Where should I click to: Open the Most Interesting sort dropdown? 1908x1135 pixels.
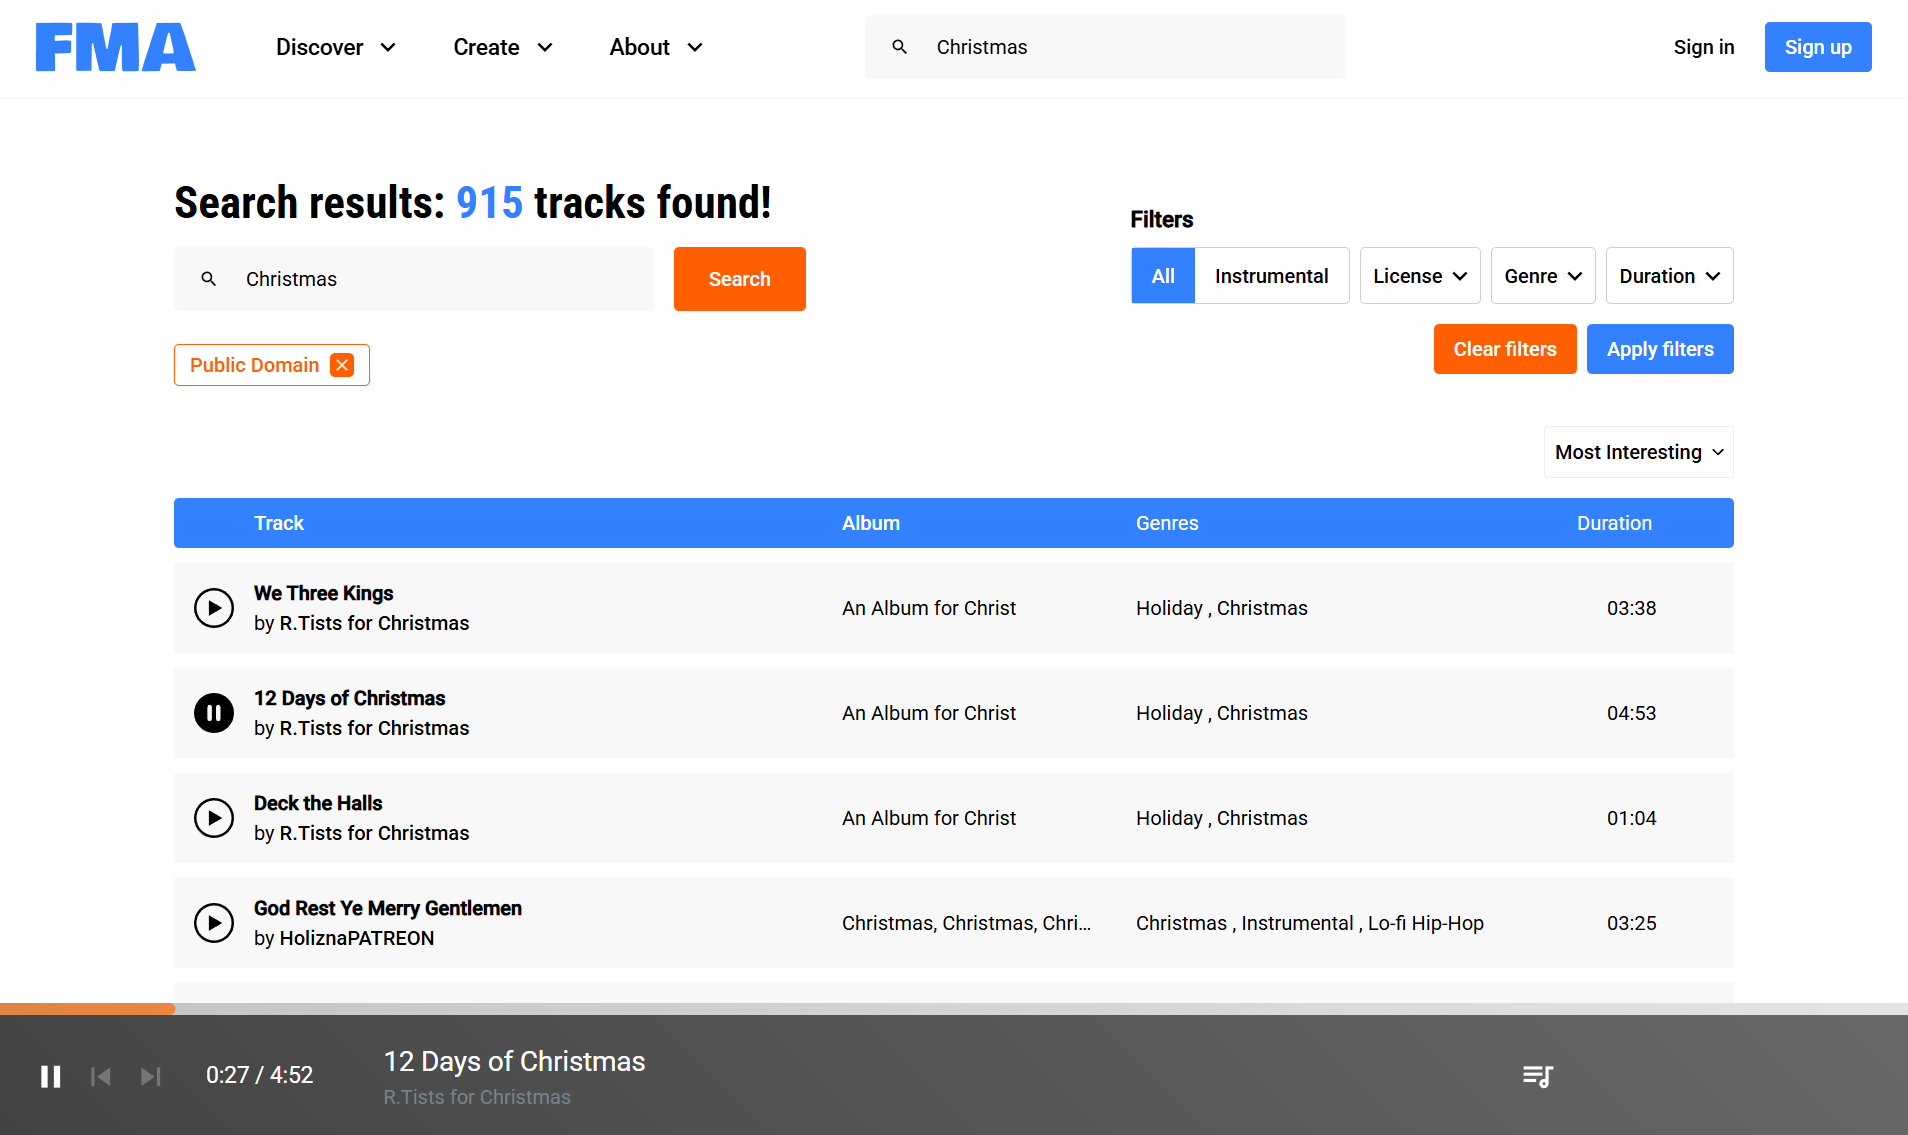(x=1638, y=452)
